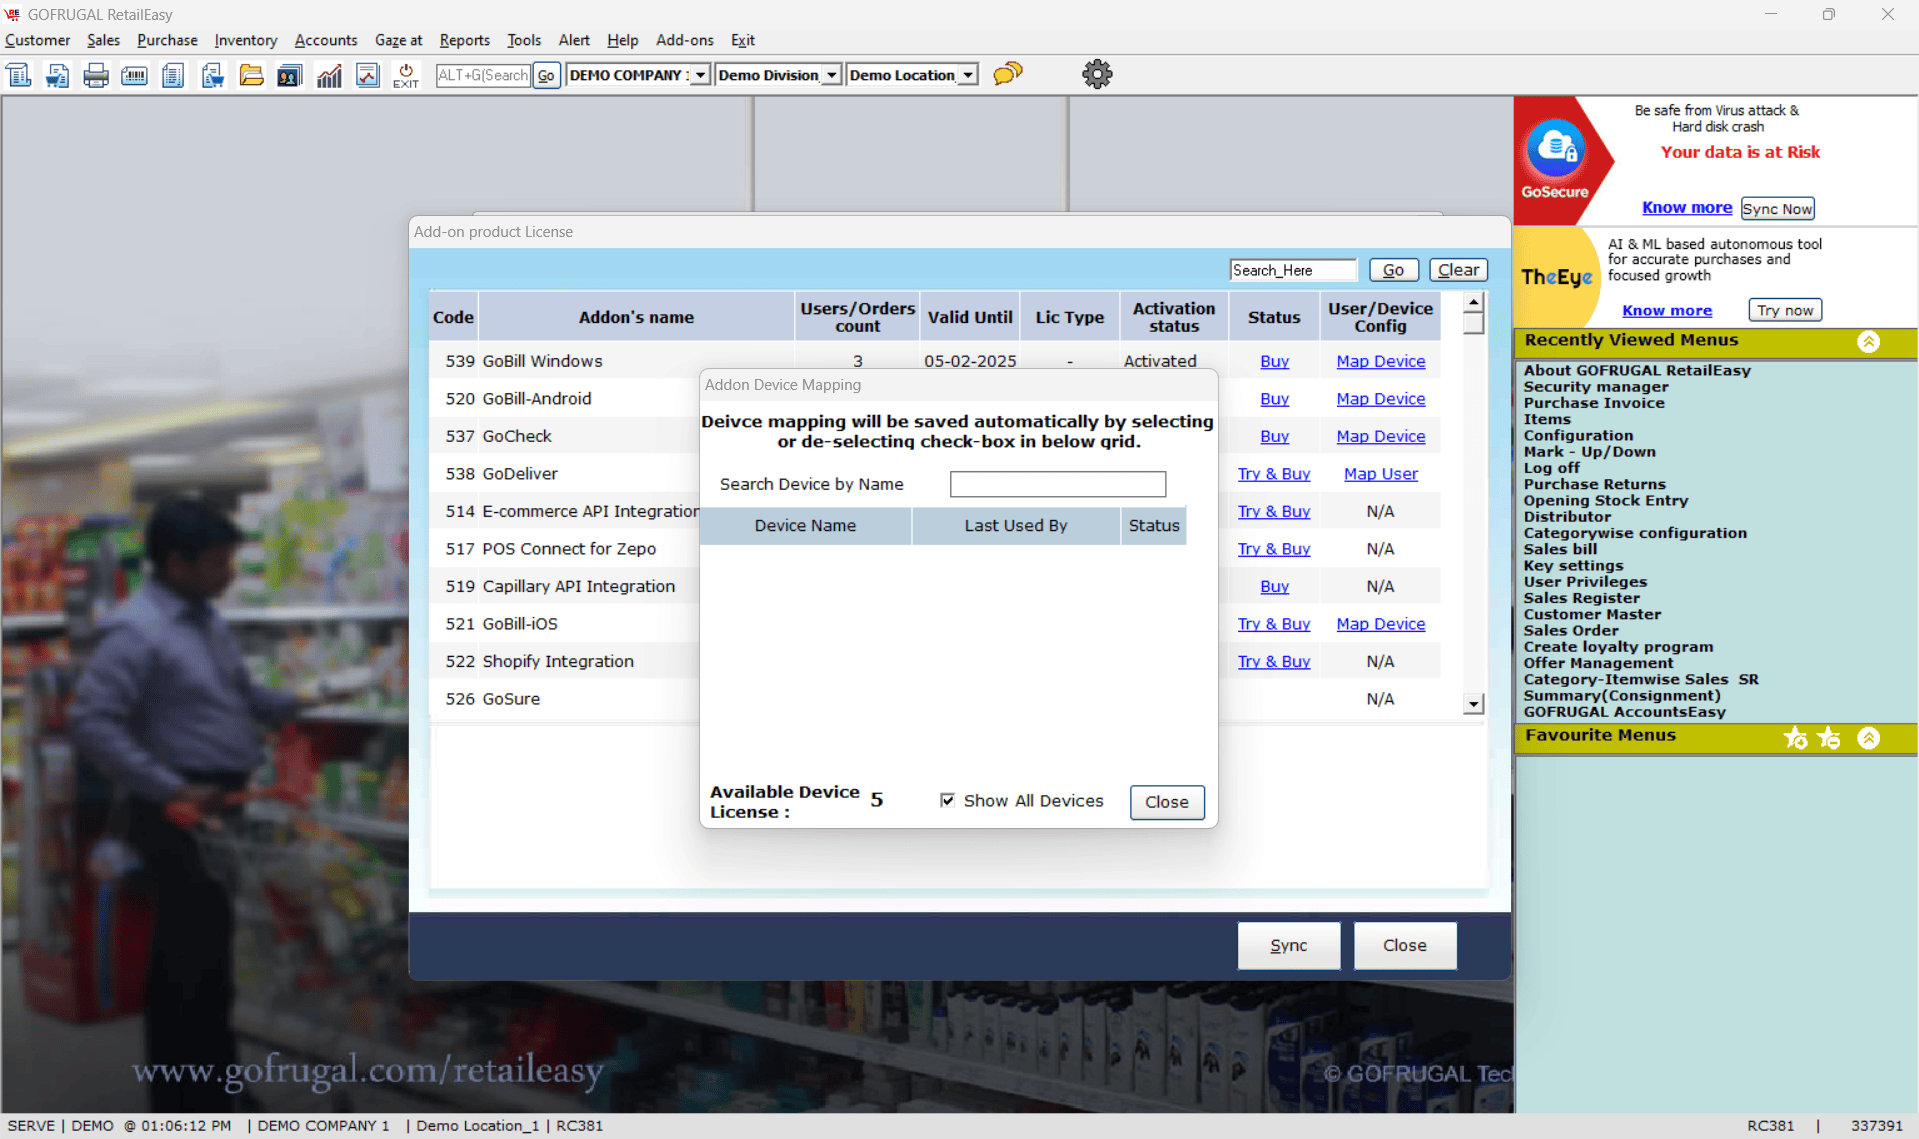Click the toolbar Go button beside ALT+G search
Viewport: 1919px width, 1139px height.
(546, 75)
